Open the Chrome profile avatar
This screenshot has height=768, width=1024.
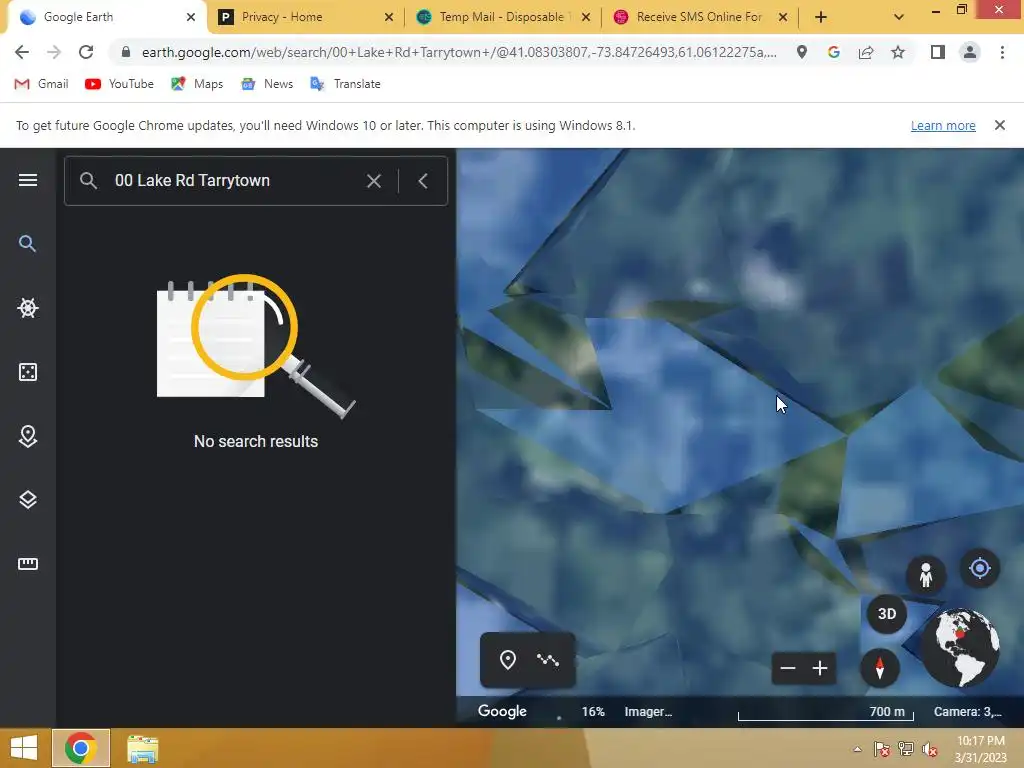pos(970,52)
